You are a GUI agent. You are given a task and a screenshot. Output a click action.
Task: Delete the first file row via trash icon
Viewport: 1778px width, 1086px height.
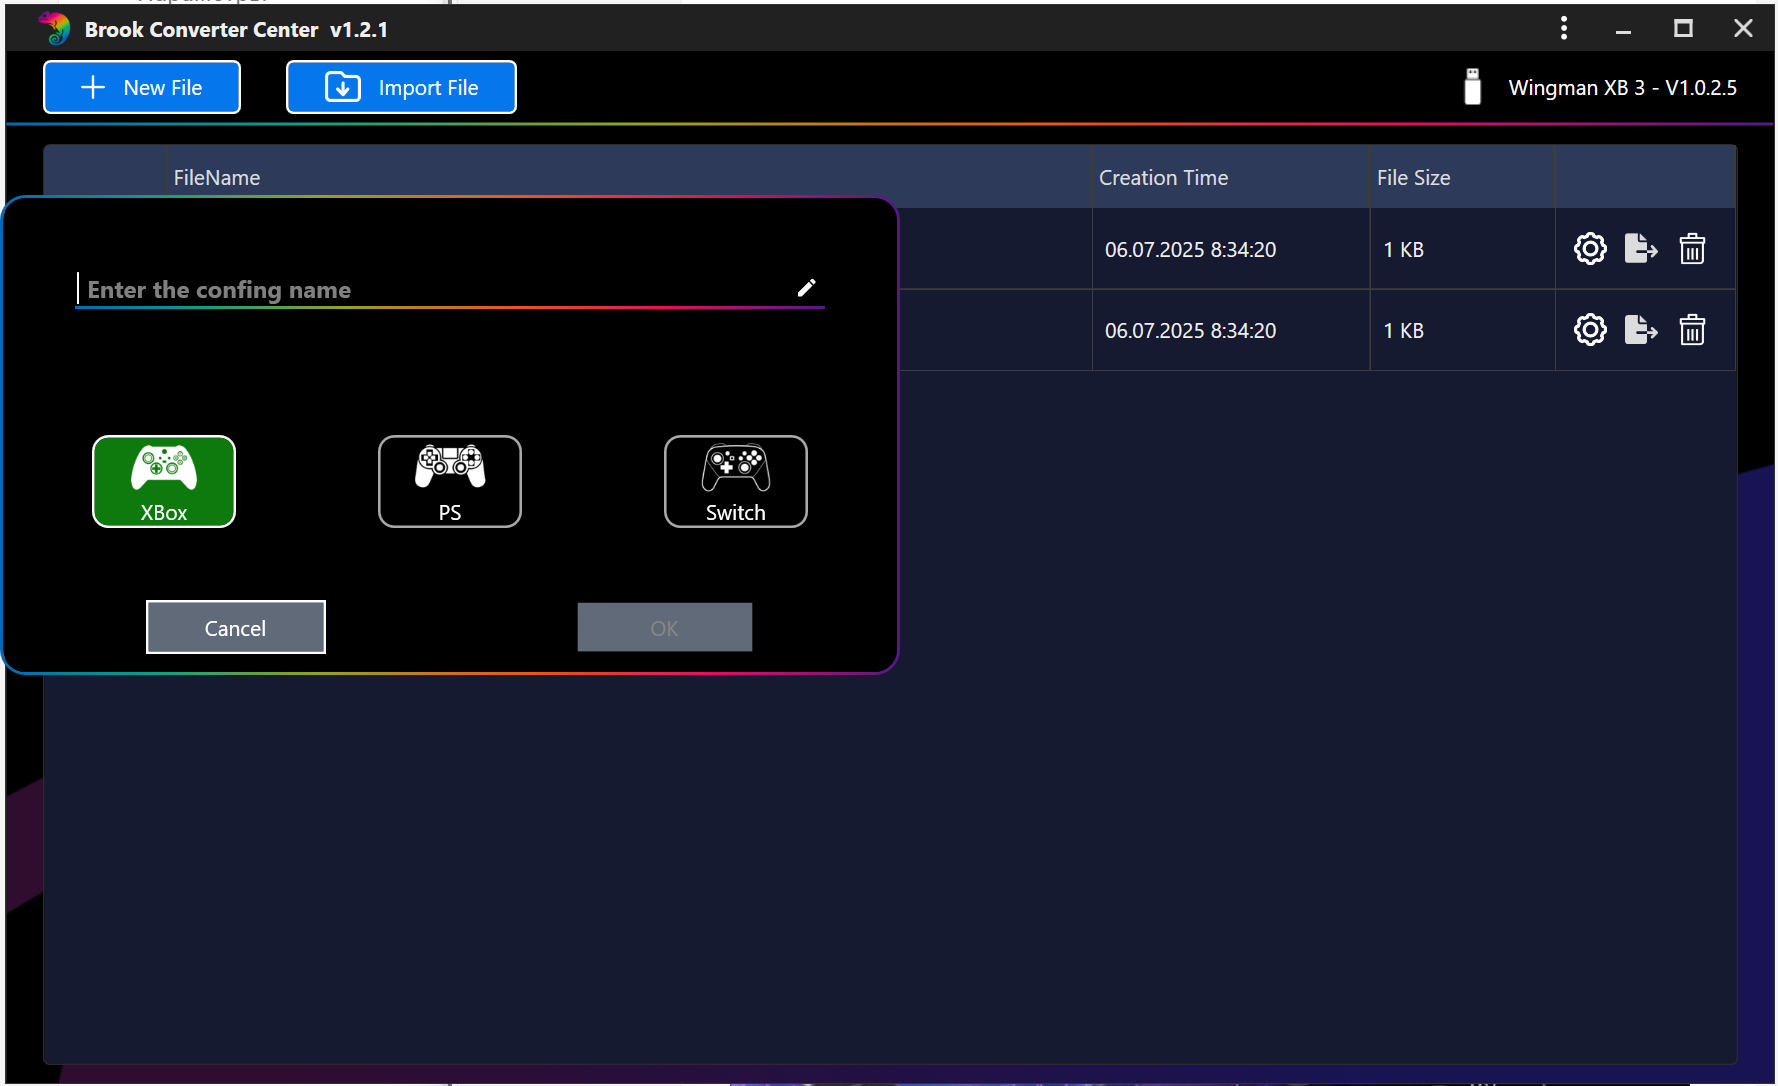pyautogui.click(x=1692, y=248)
